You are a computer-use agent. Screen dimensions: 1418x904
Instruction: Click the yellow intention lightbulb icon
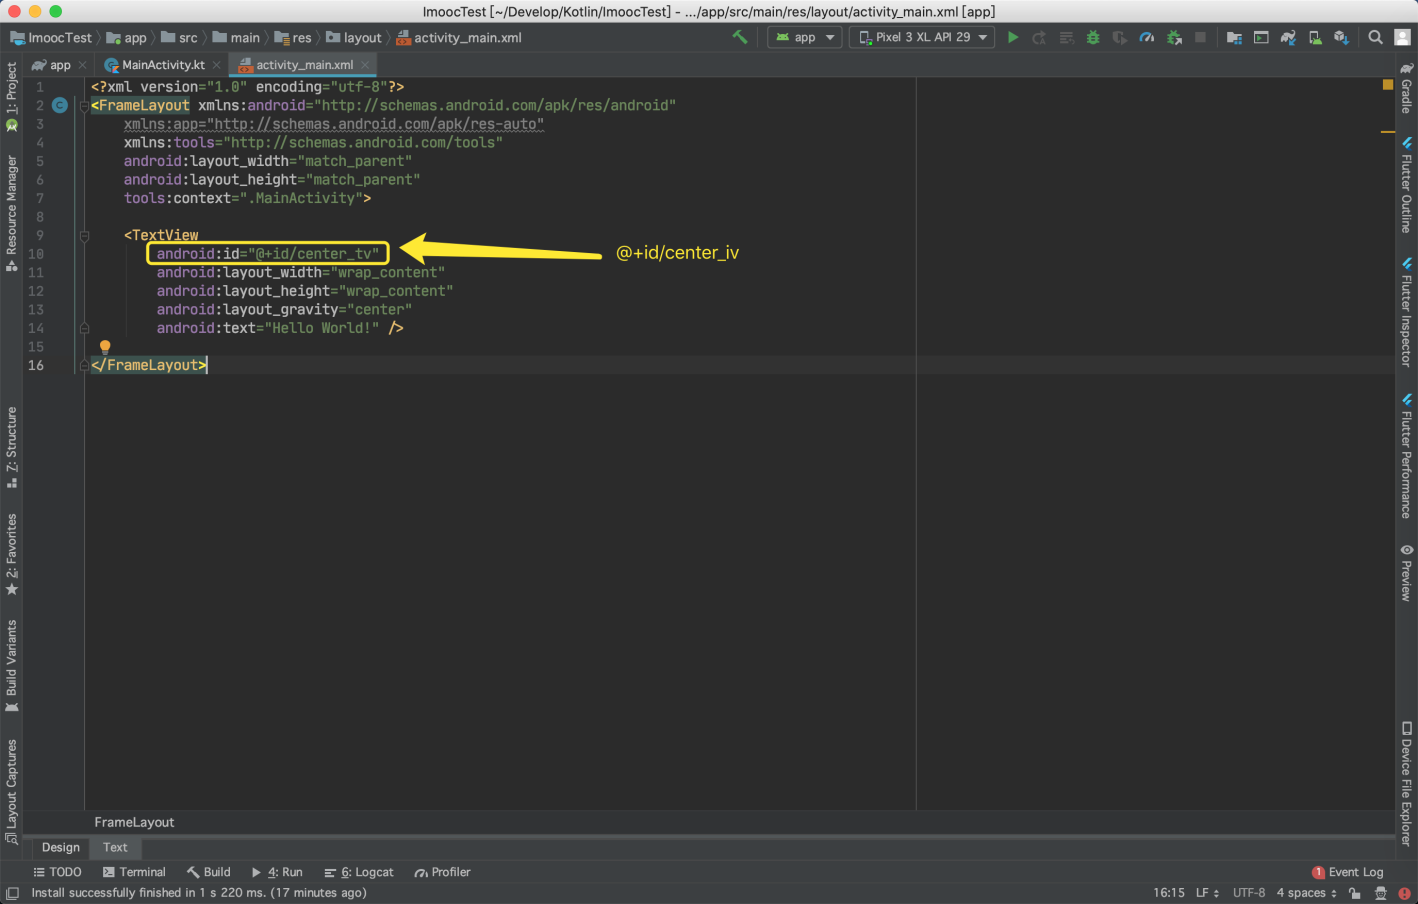click(105, 347)
